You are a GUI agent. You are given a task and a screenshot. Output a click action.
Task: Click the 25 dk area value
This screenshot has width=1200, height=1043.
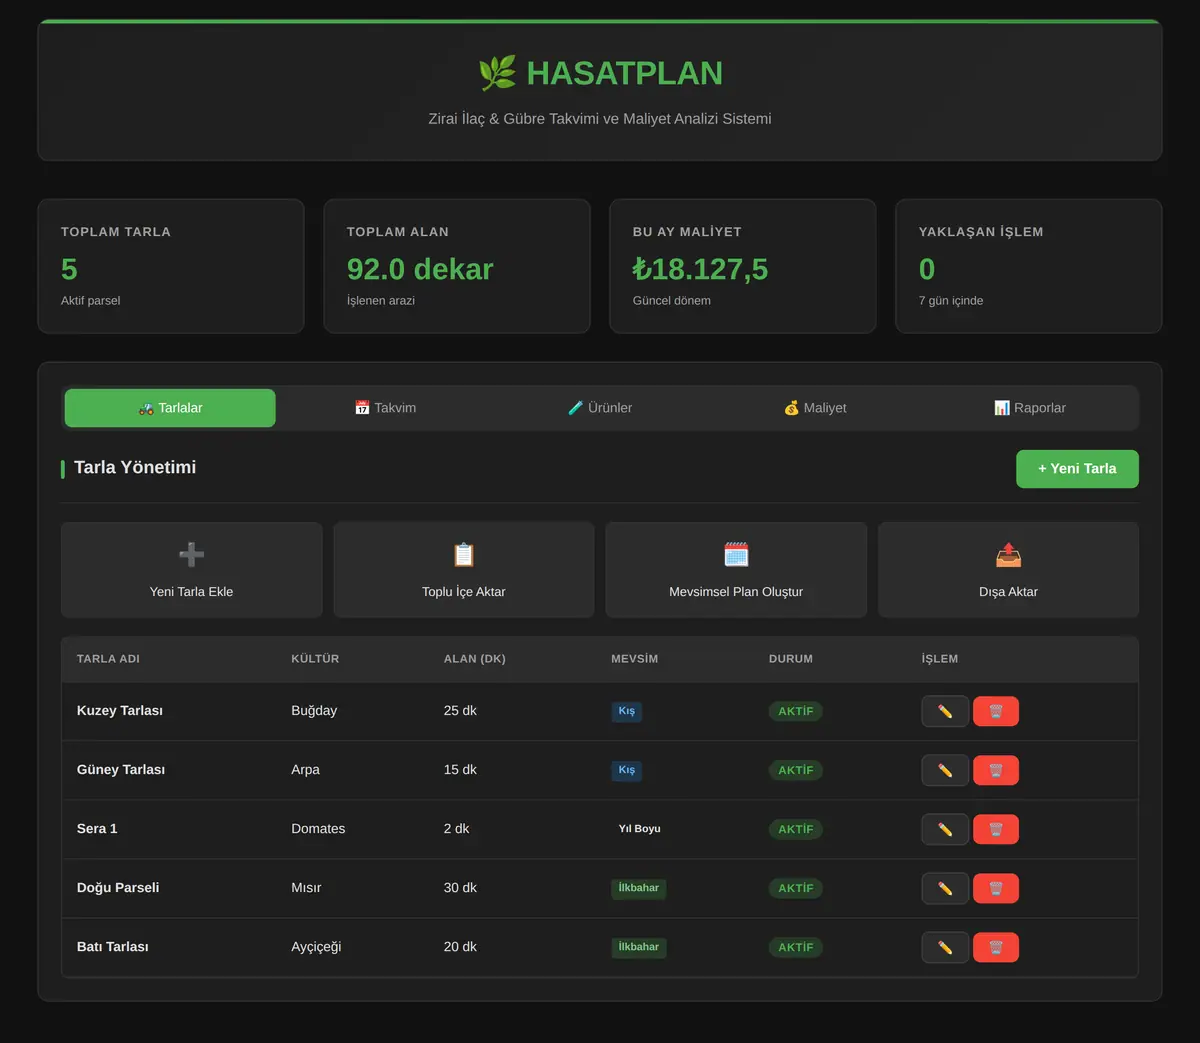[x=460, y=711]
